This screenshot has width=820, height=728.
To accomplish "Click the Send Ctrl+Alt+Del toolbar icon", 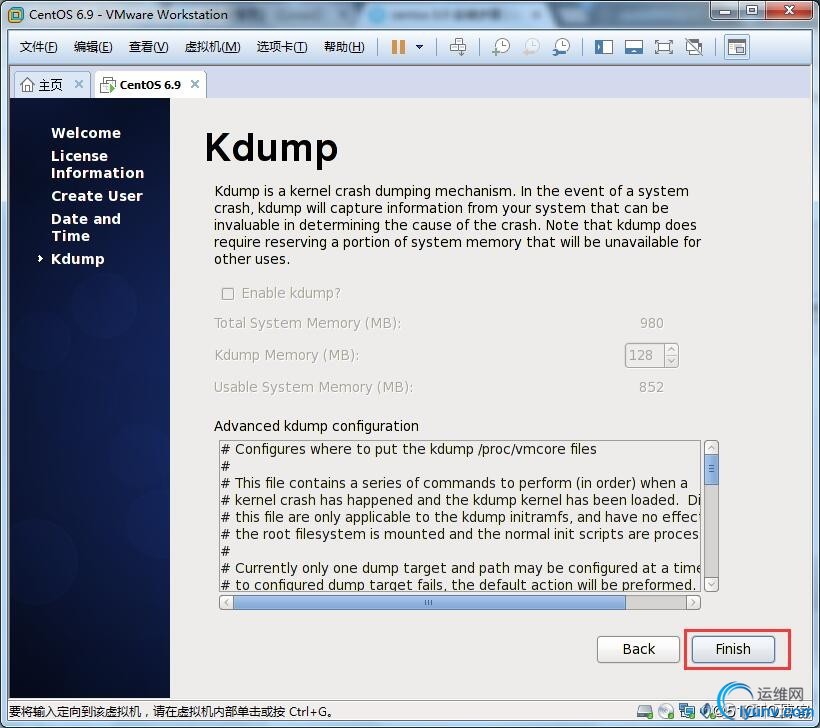I will 458,47.
